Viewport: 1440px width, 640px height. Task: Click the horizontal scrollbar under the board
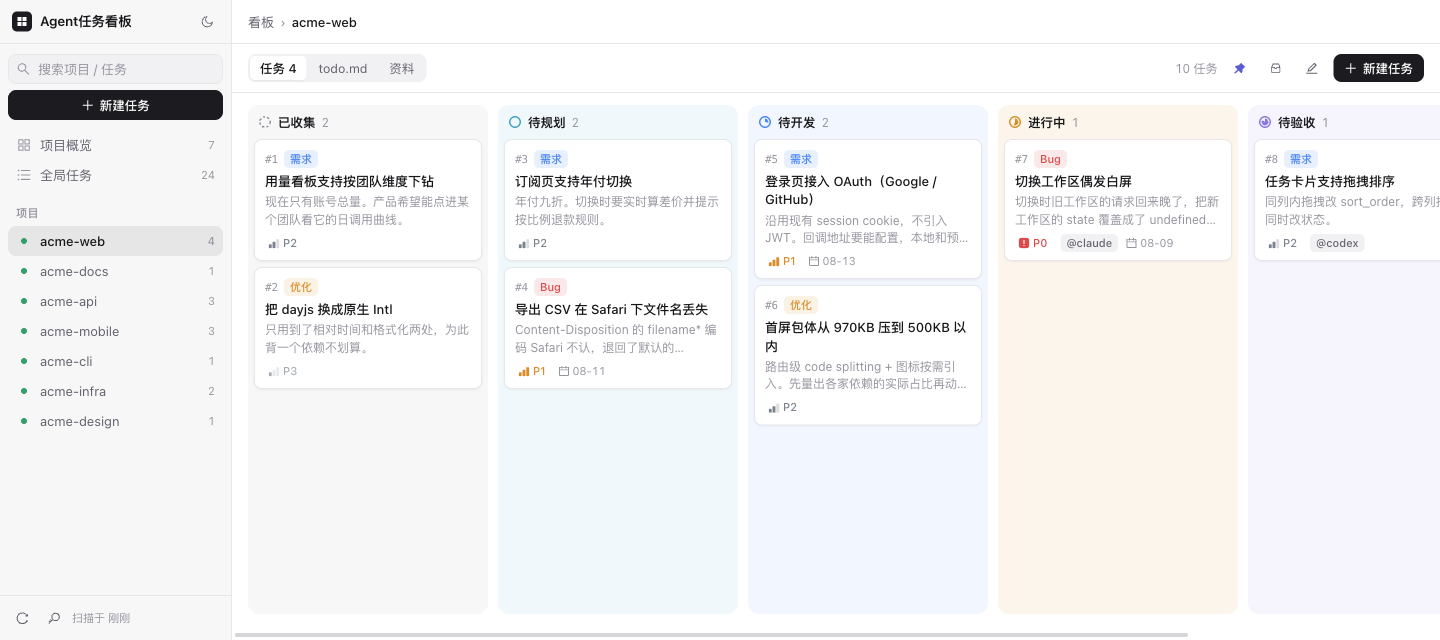pyautogui.click(x=711, y=634)
